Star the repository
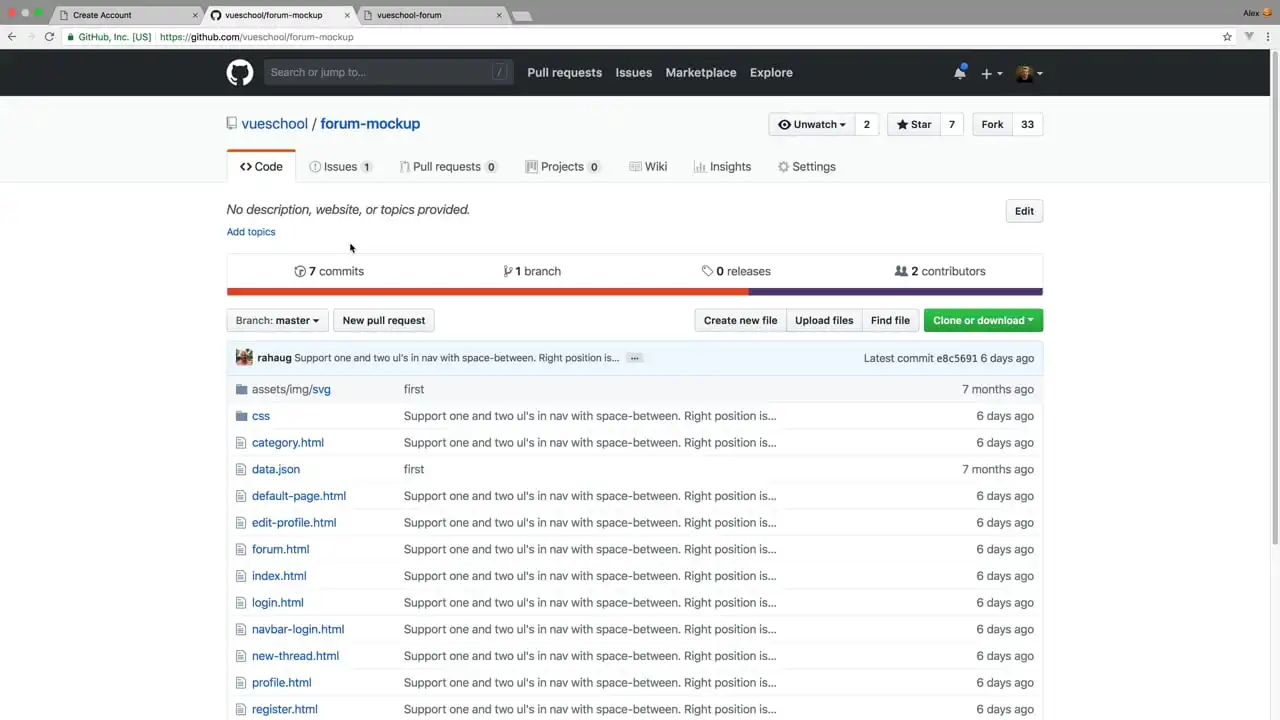This screenshot has width=1280, height=720. pyautogui.click(x=913, y=125)
